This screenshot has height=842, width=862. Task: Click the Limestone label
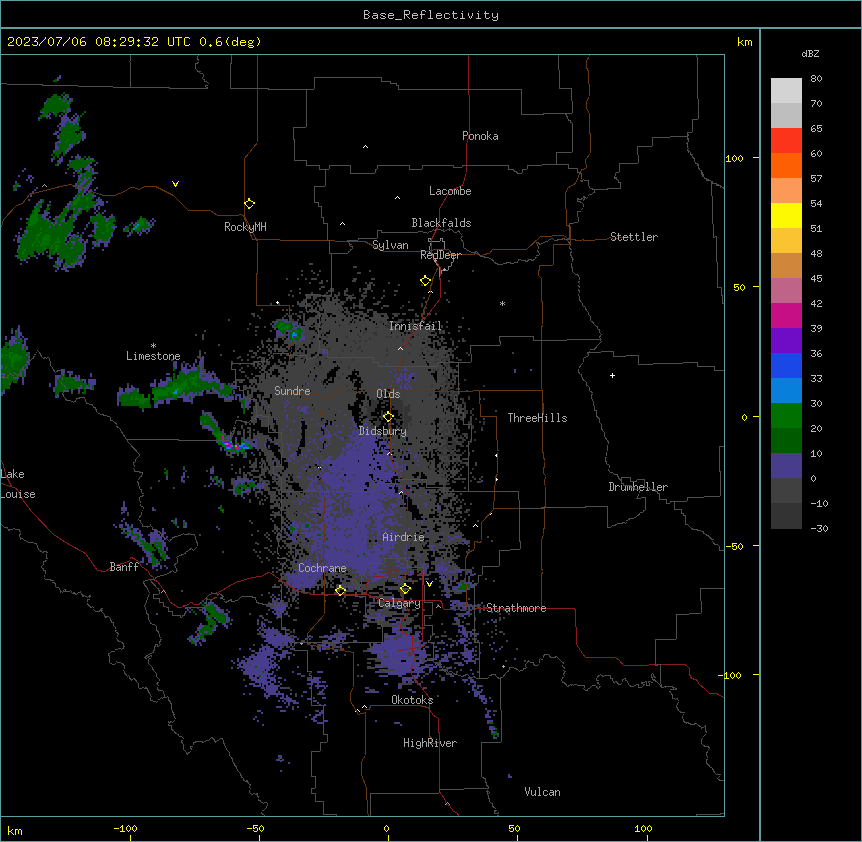tap(153, 356)
